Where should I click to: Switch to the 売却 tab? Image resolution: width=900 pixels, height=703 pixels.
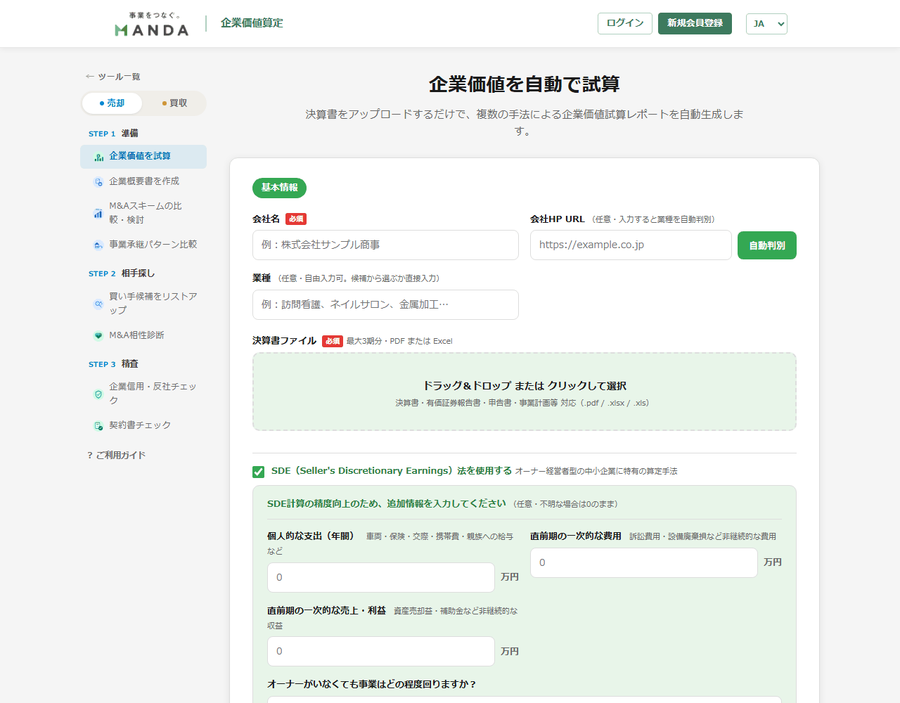coord(112,103)
